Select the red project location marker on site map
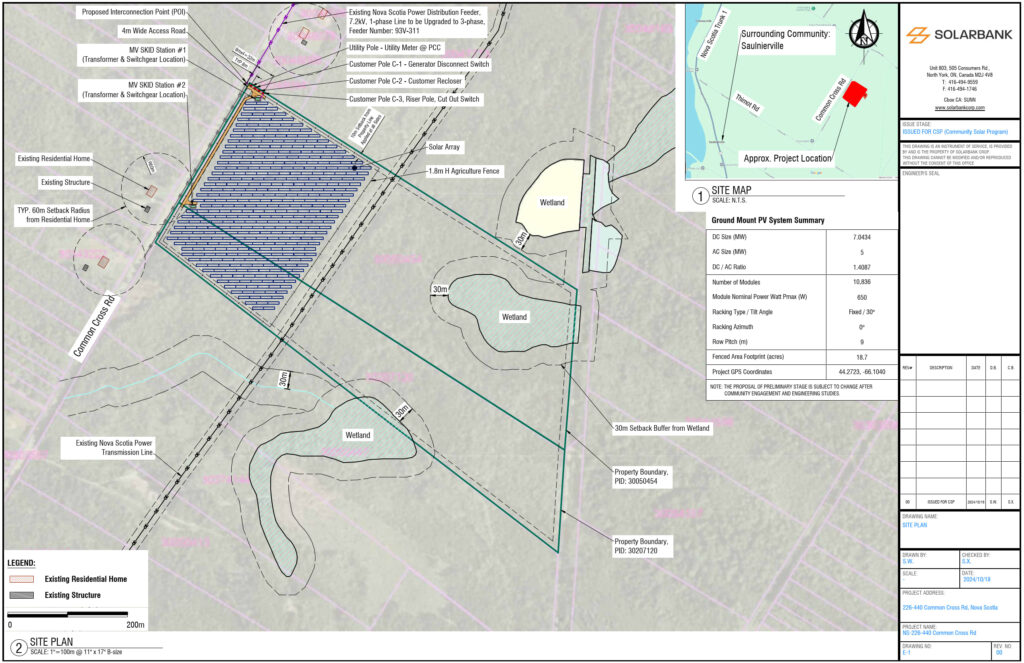 pos(855,94)
